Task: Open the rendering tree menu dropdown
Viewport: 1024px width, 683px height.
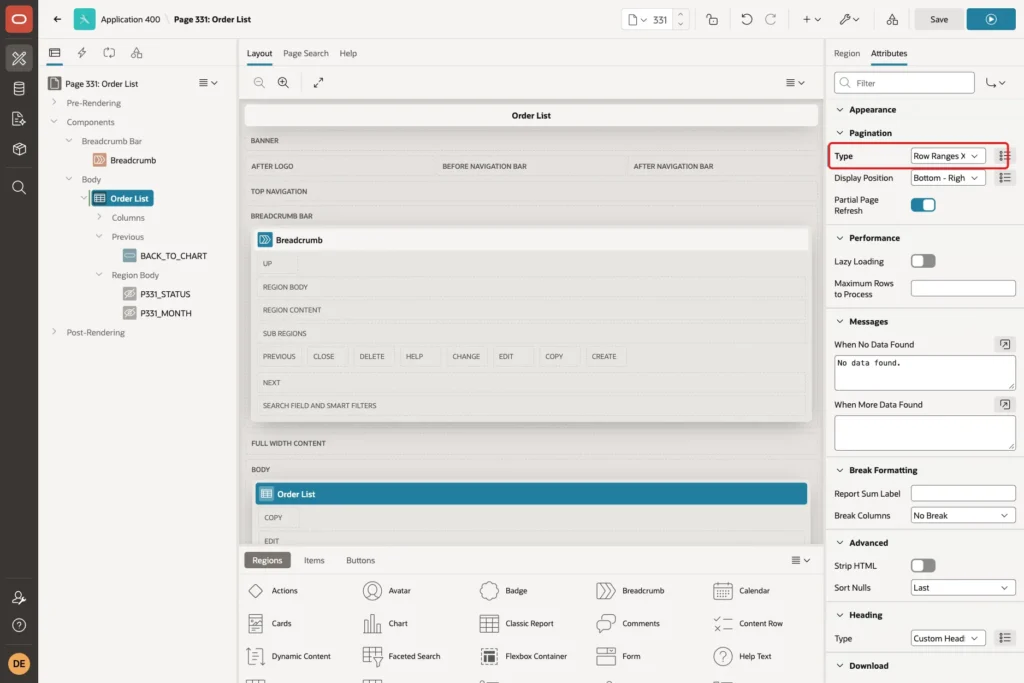Action: coord(208,83)
